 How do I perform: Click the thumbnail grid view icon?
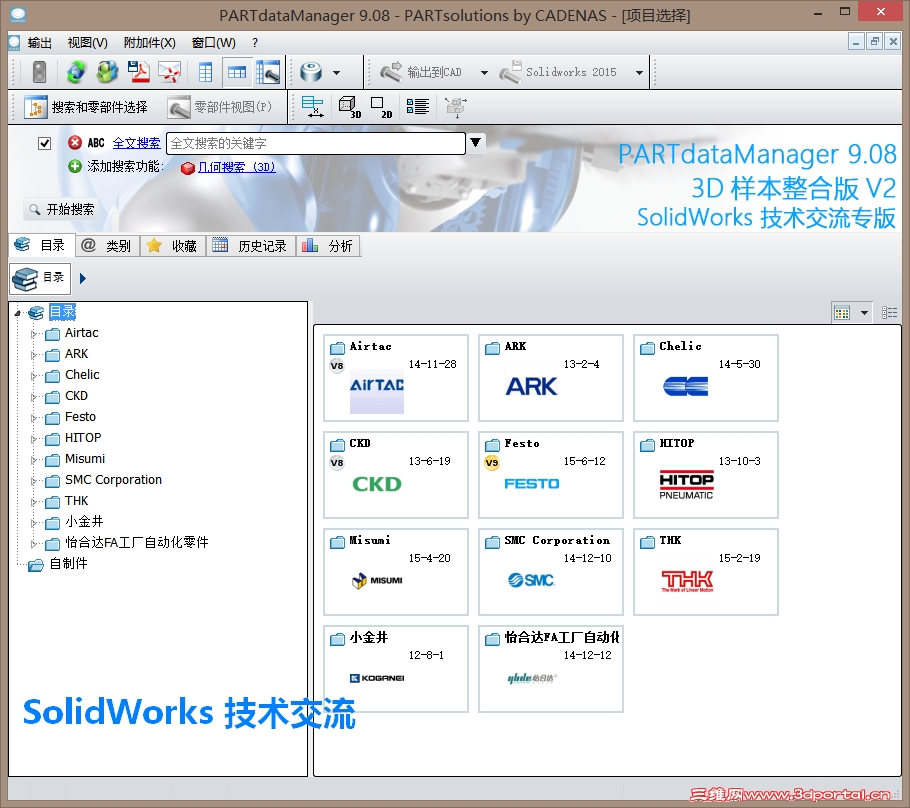point(842,313)
